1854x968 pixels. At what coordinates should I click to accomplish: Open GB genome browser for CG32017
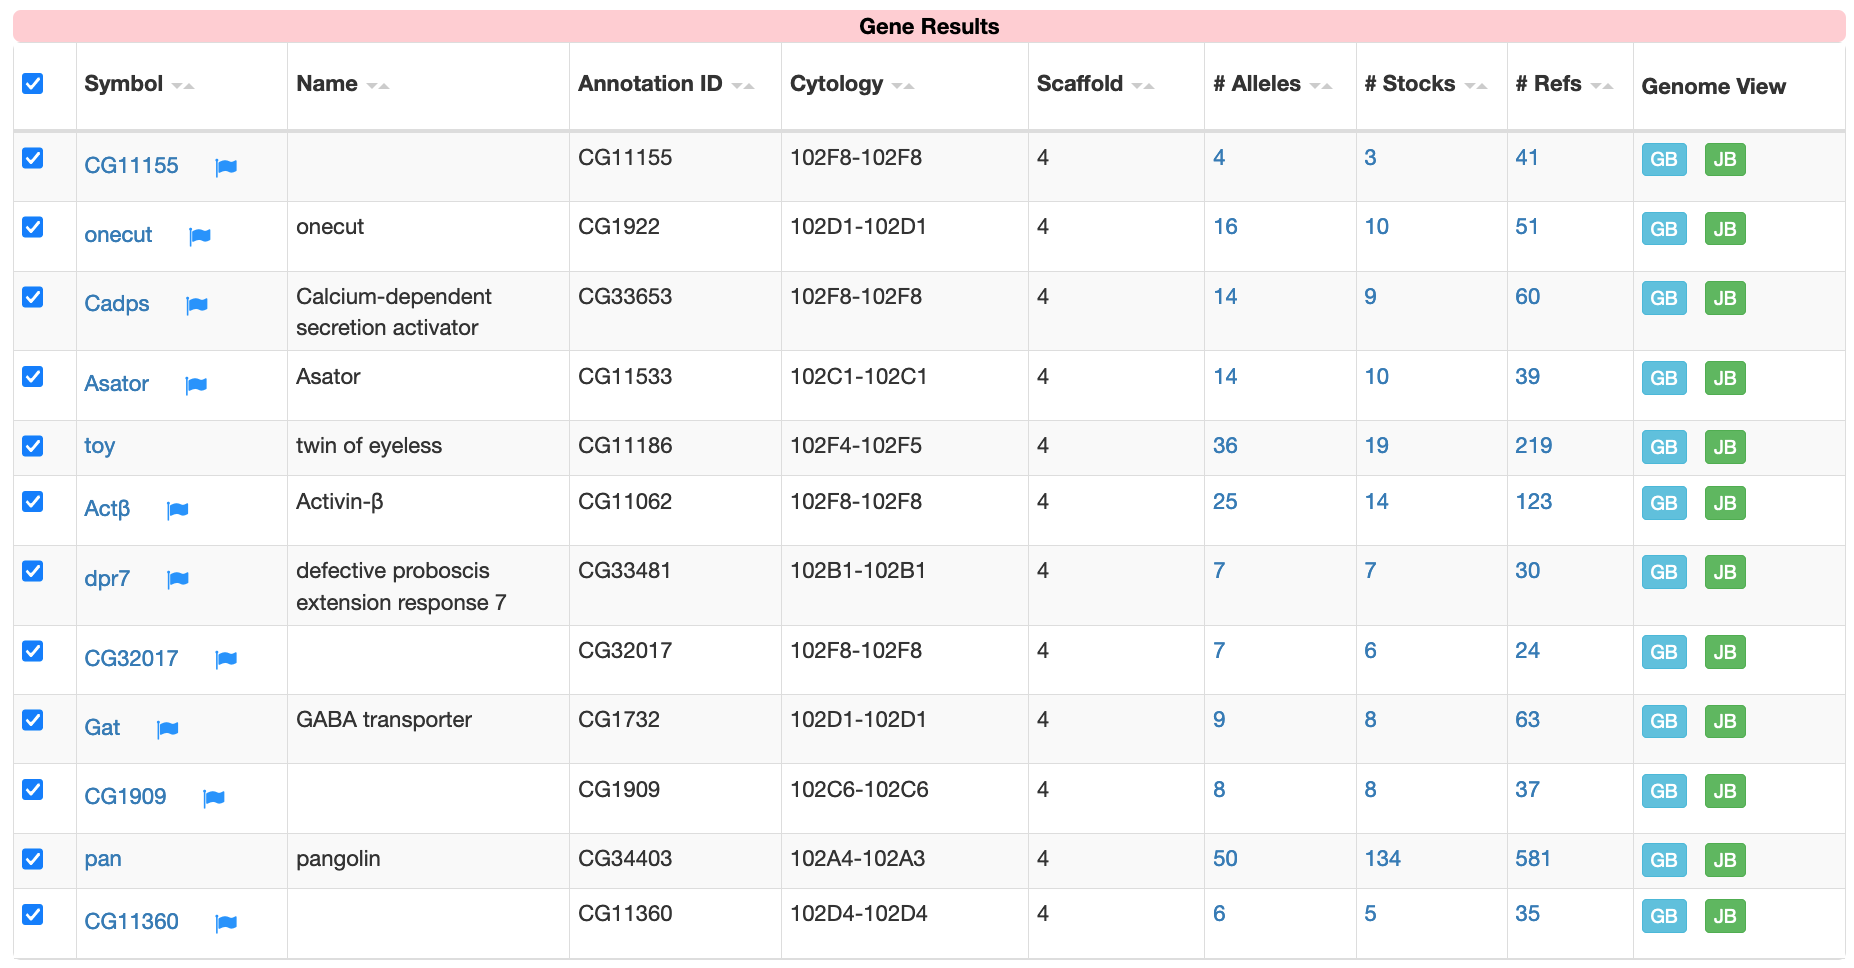click(x=1664, y=652)
